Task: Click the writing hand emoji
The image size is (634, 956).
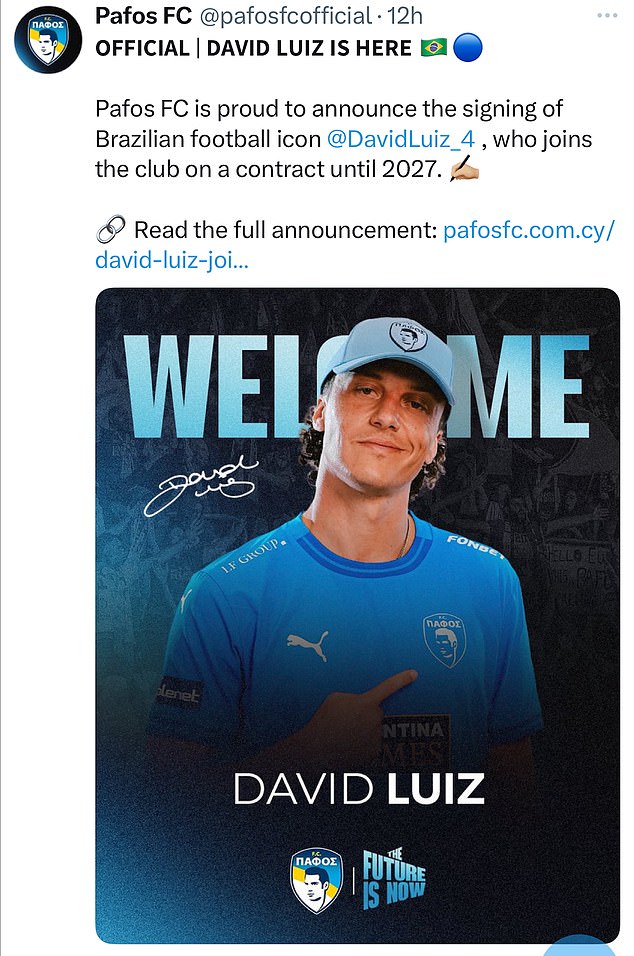Action: tap(464, 170)
